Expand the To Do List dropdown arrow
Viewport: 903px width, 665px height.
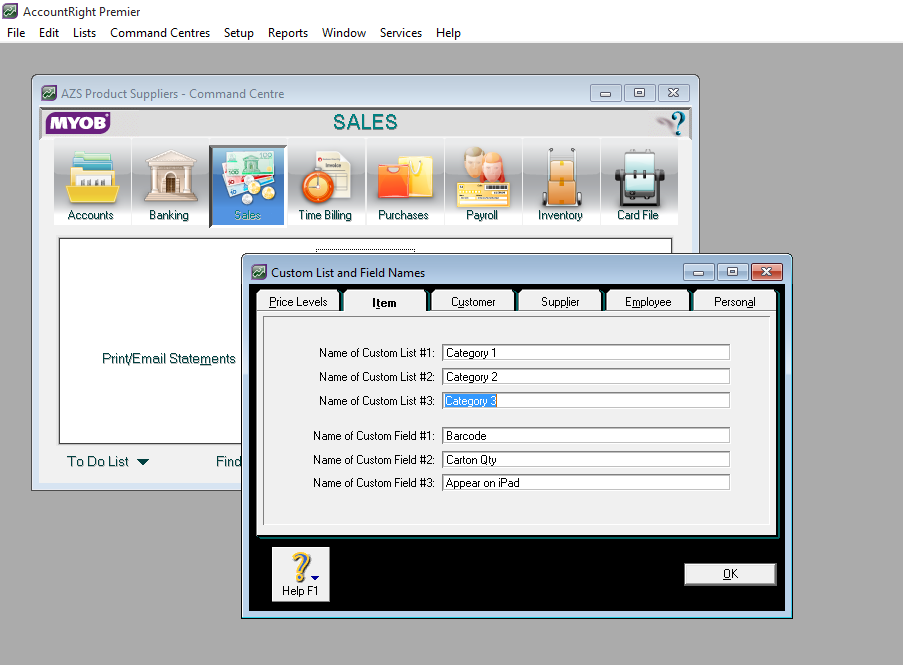click(x=143, y=462)
